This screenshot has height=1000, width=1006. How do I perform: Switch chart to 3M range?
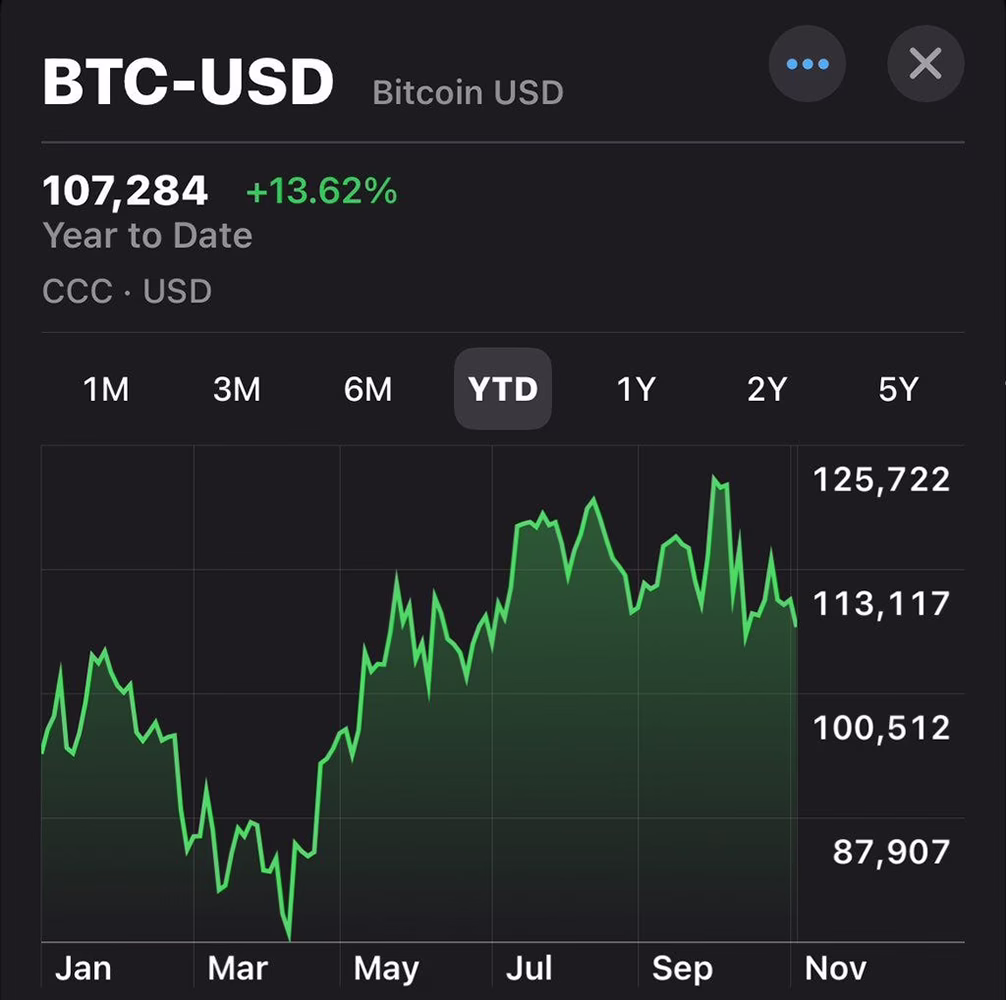coord(237,389)
